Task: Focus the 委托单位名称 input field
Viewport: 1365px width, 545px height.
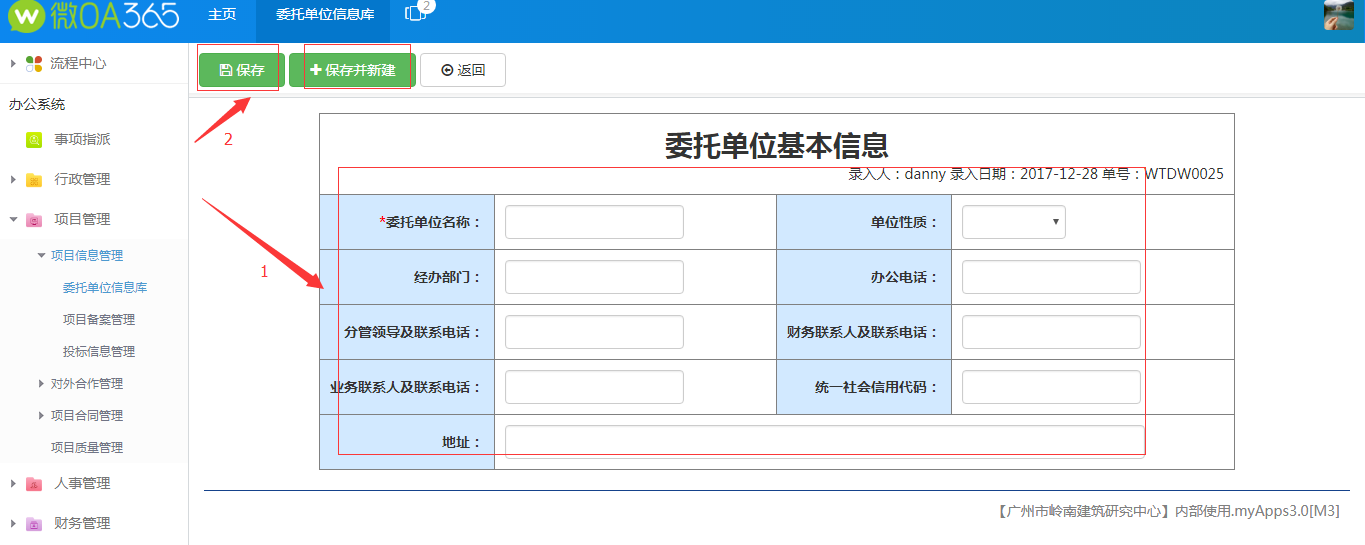Action: point(594,222)
